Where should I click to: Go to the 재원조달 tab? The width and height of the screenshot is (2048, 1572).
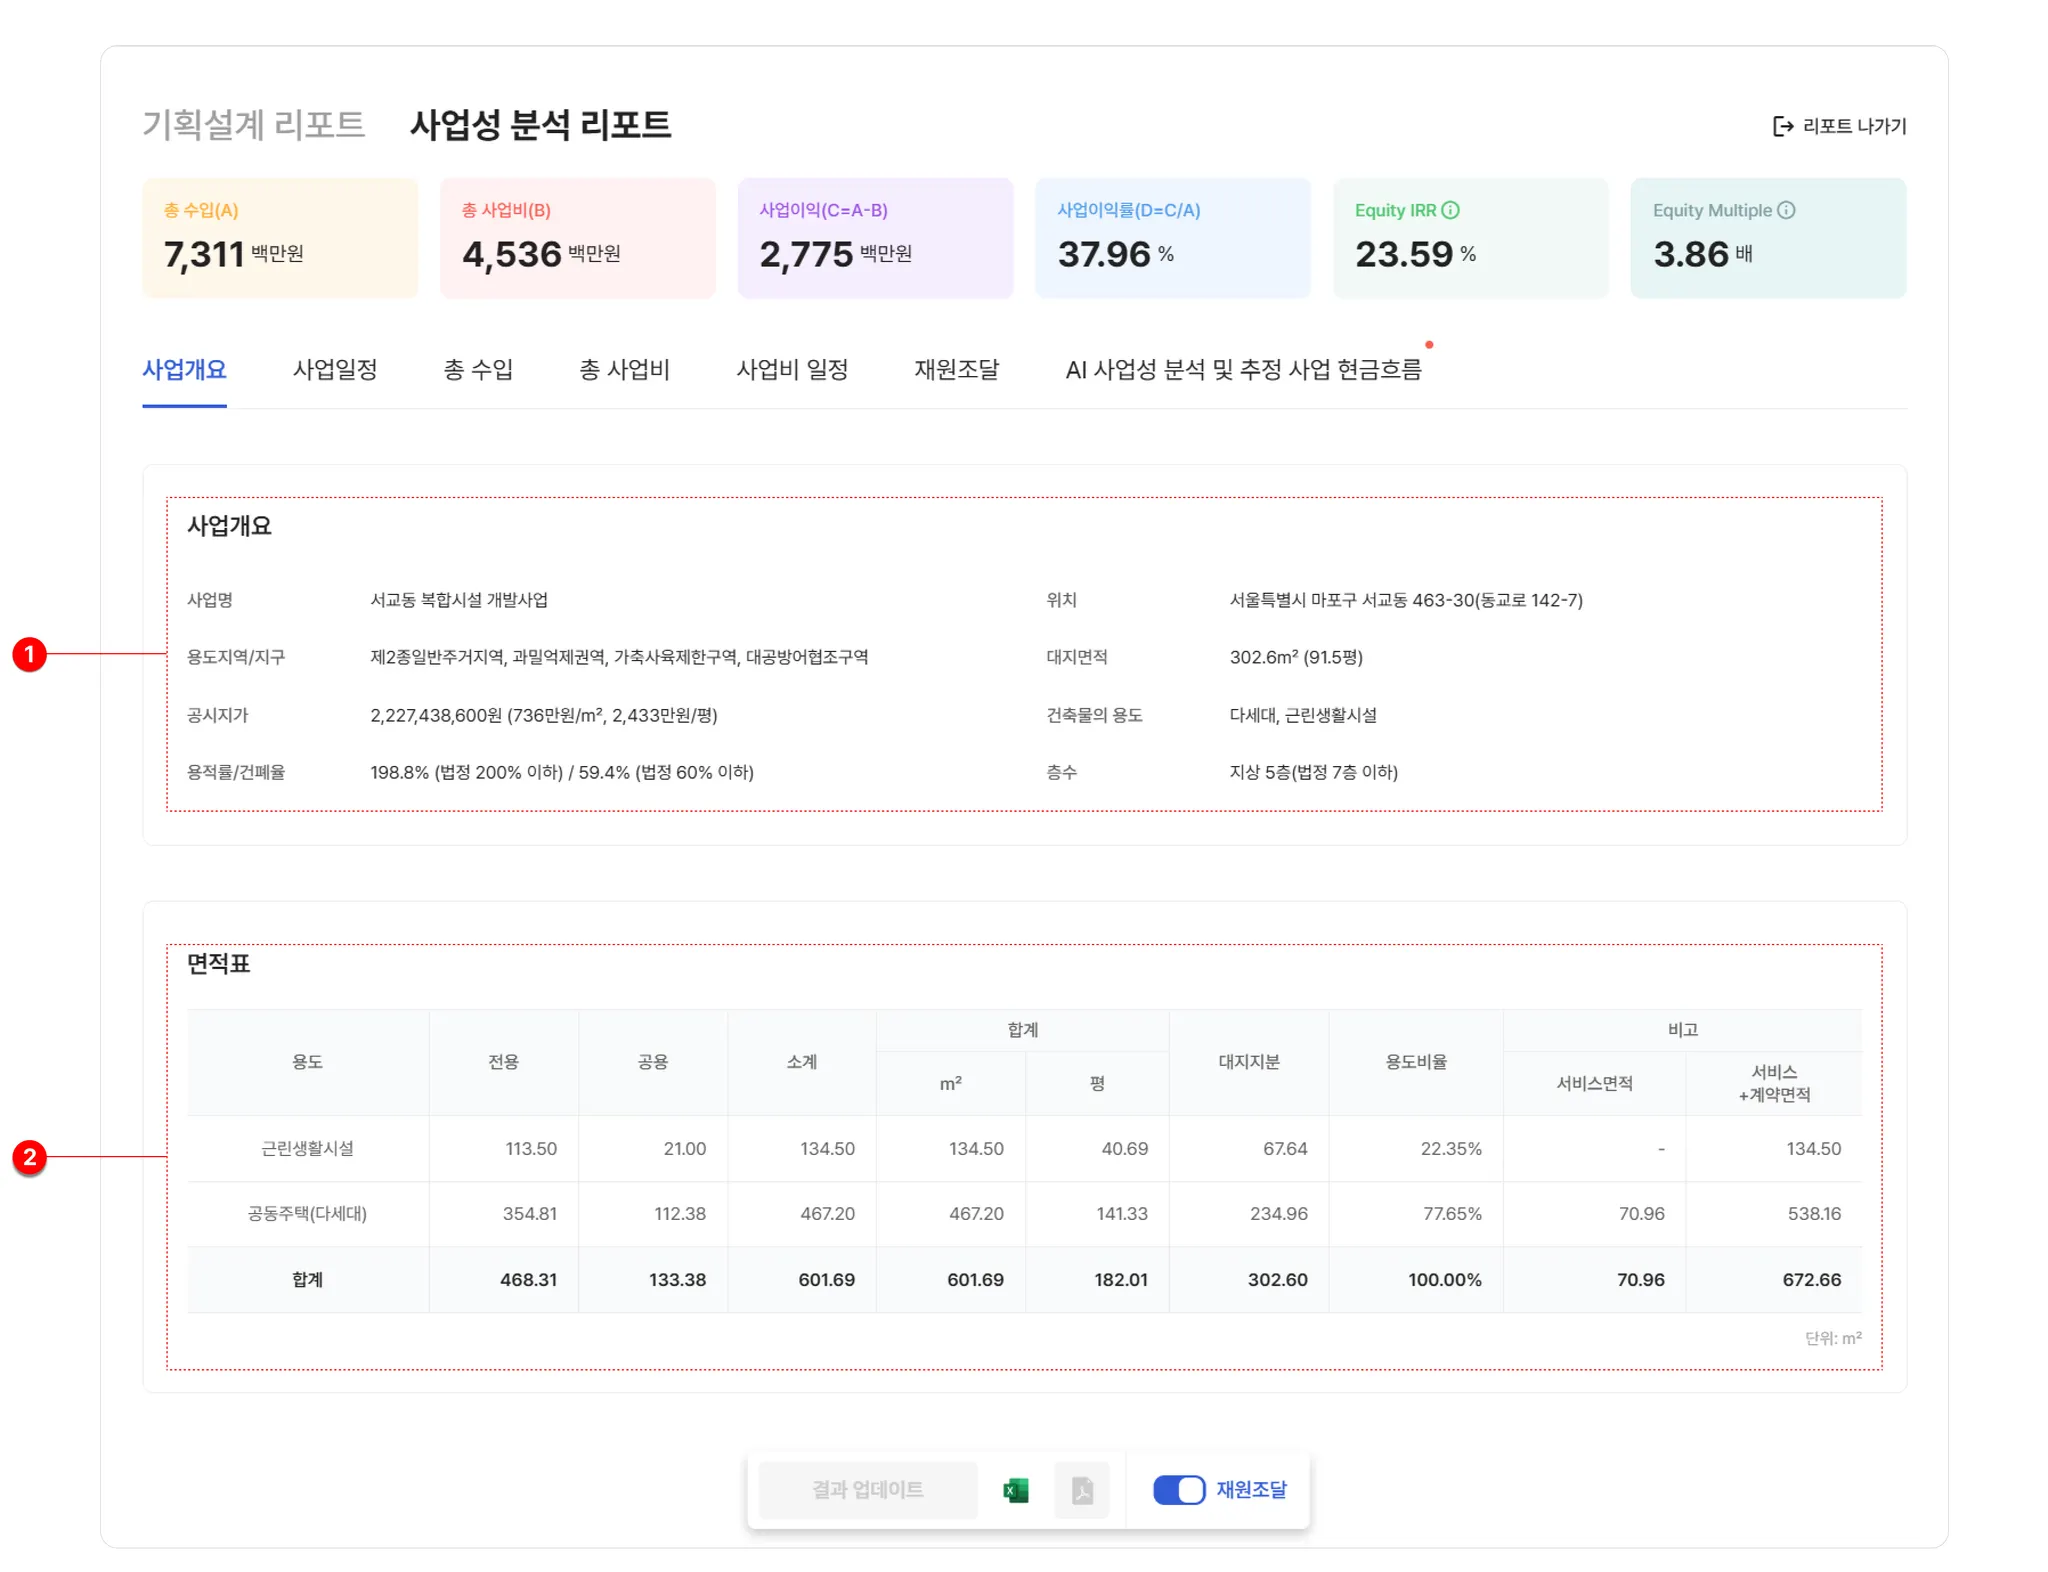coord(956,370)
